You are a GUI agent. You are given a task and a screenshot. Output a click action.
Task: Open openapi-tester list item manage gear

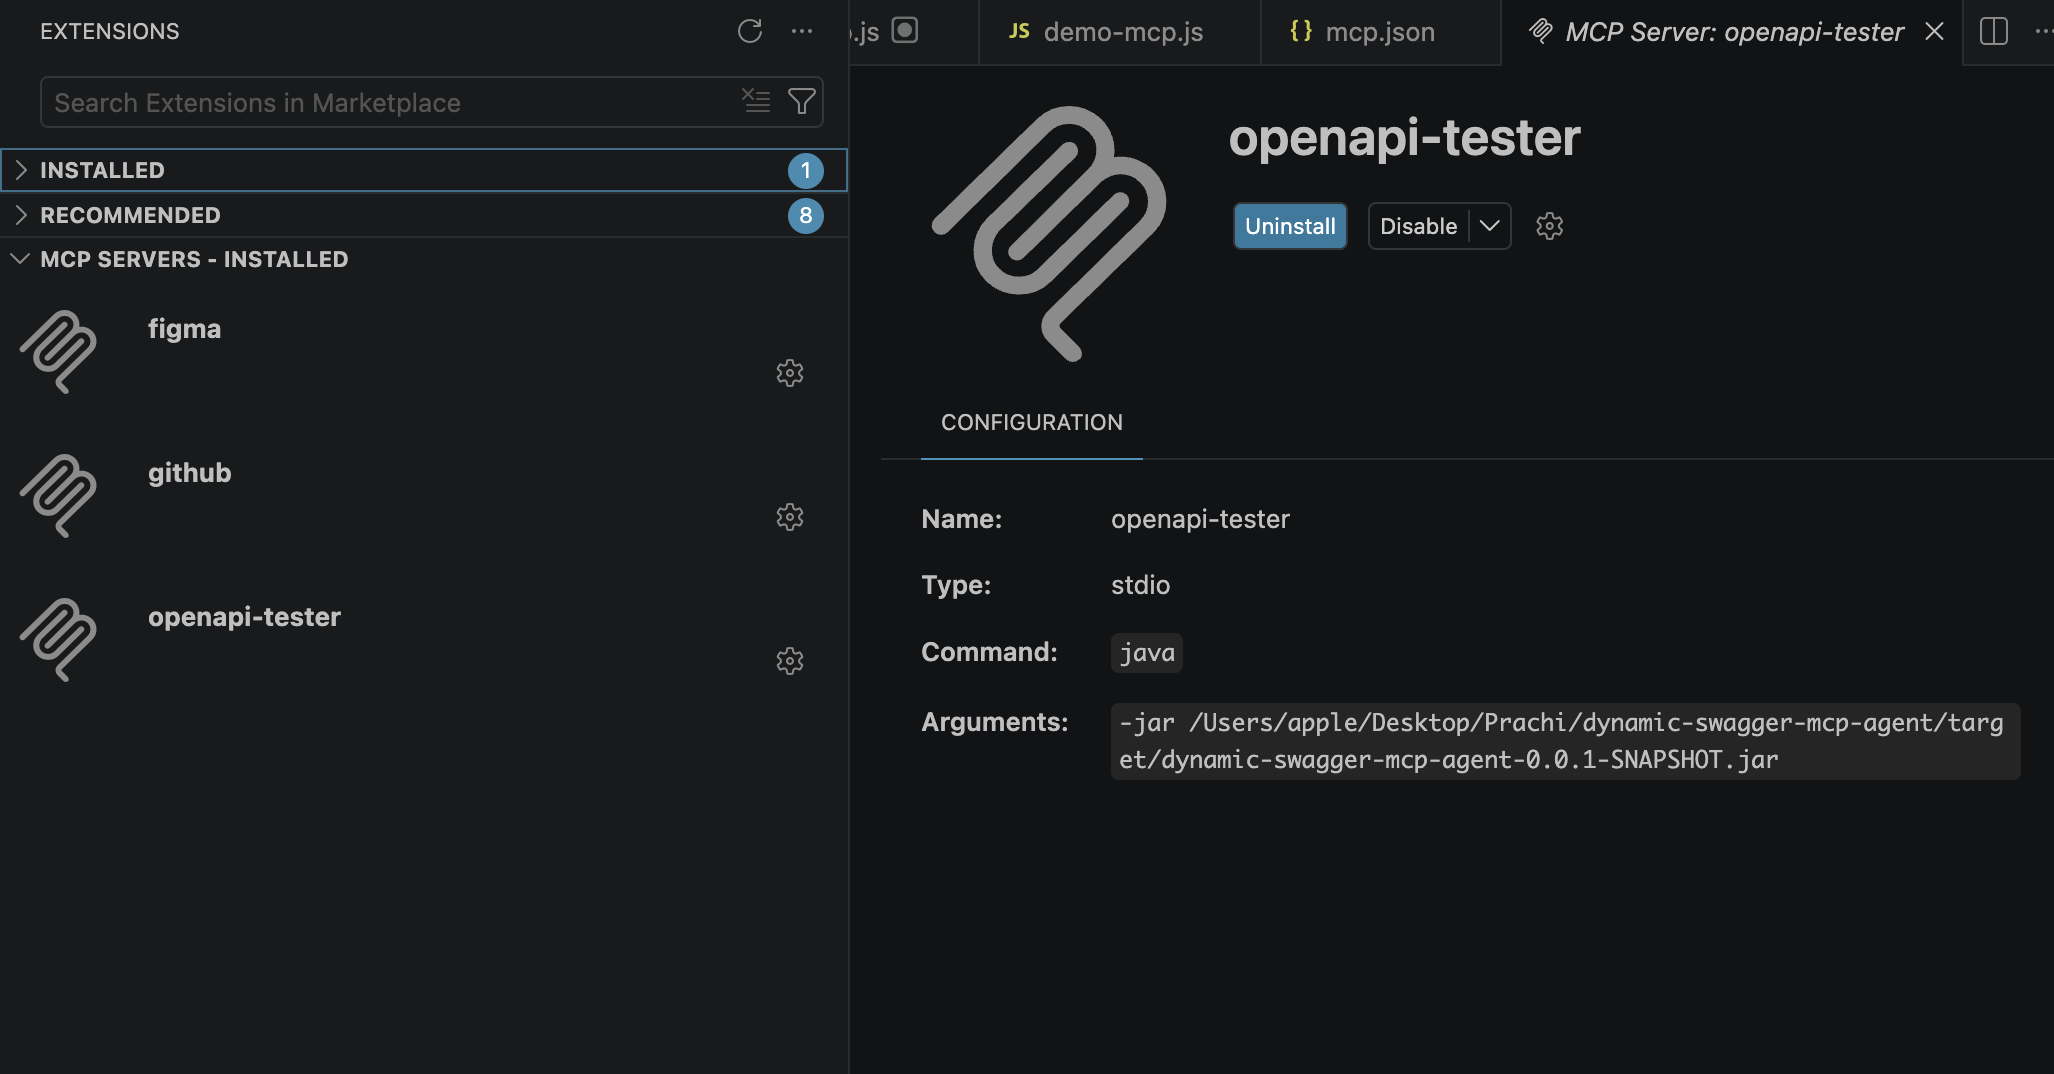pyautogui.click(x=790, y=661)
